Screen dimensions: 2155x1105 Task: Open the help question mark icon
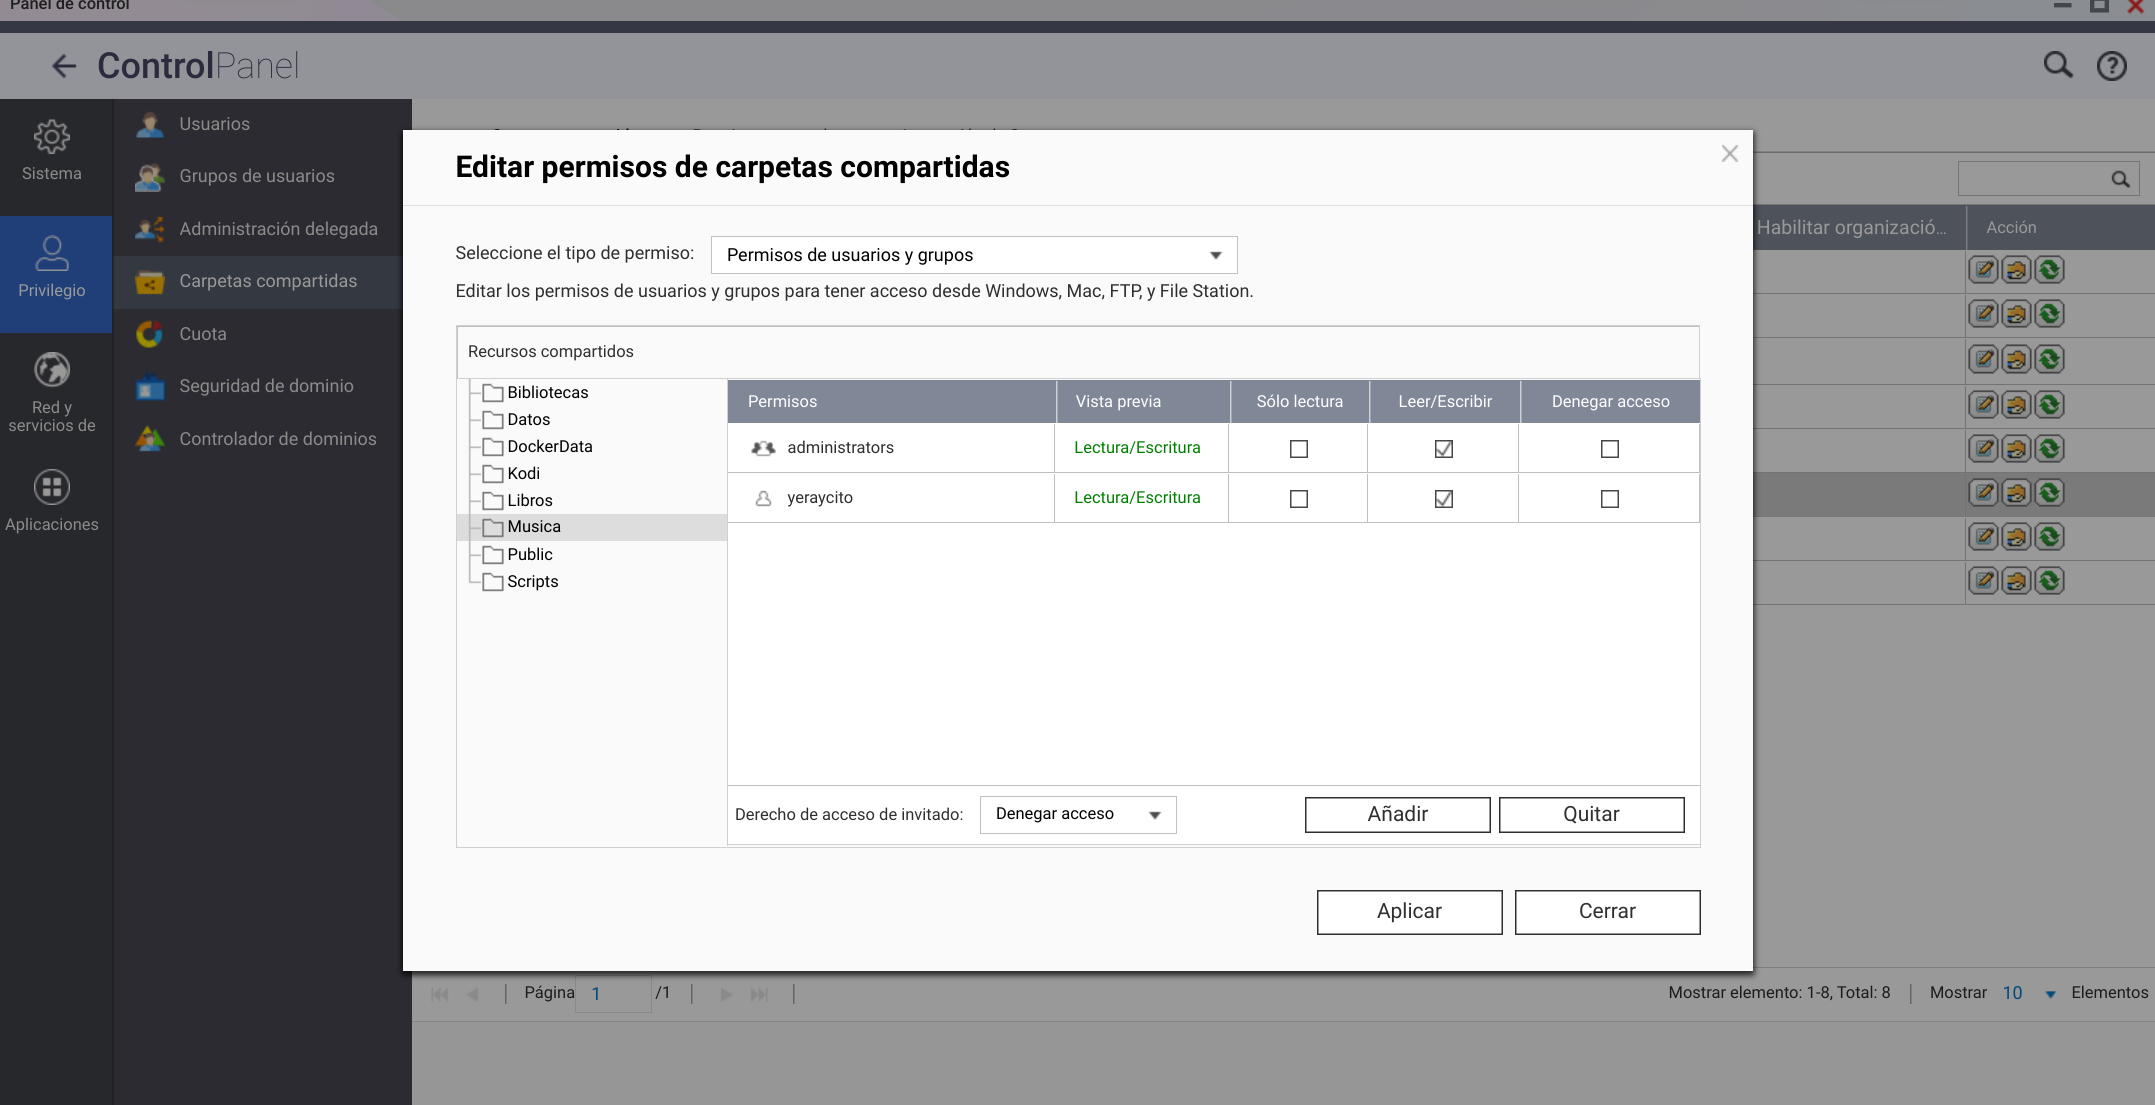point(2111,66)
